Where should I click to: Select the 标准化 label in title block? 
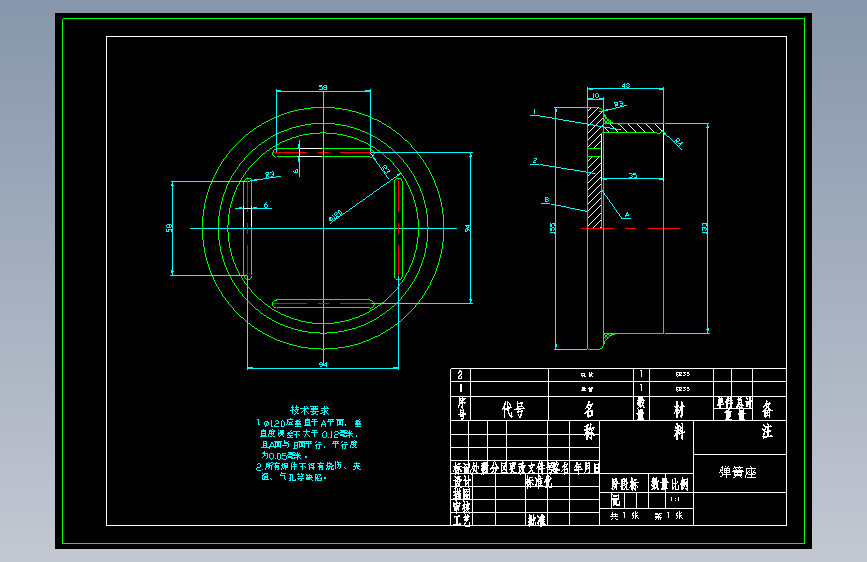(x=539, y=482)
